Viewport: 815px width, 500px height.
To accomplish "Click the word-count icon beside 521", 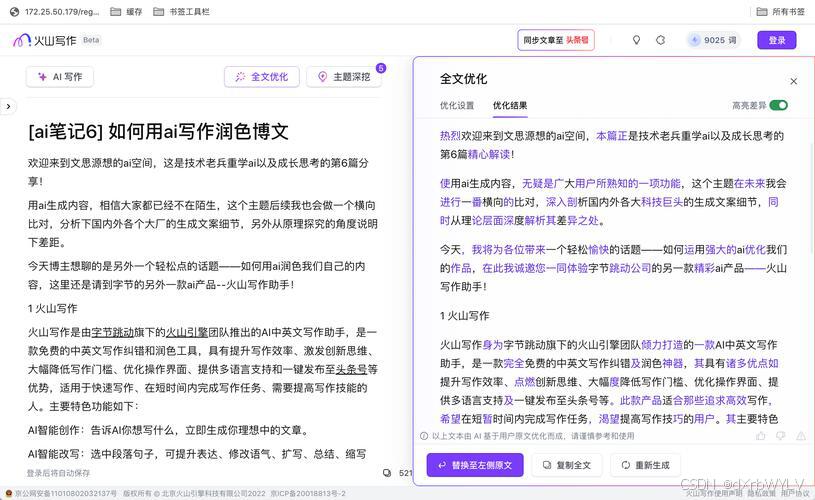I will 387,473.
